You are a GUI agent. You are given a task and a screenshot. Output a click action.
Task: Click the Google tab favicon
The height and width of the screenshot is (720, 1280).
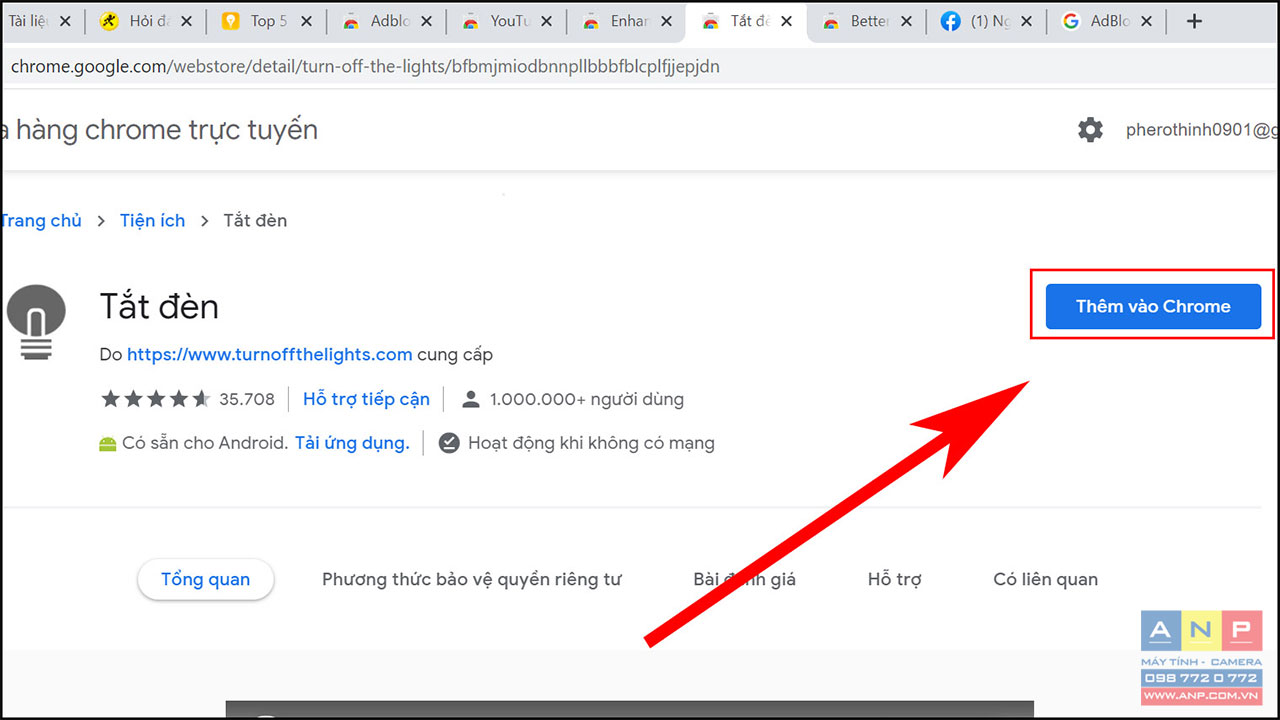coord(1070,21)
